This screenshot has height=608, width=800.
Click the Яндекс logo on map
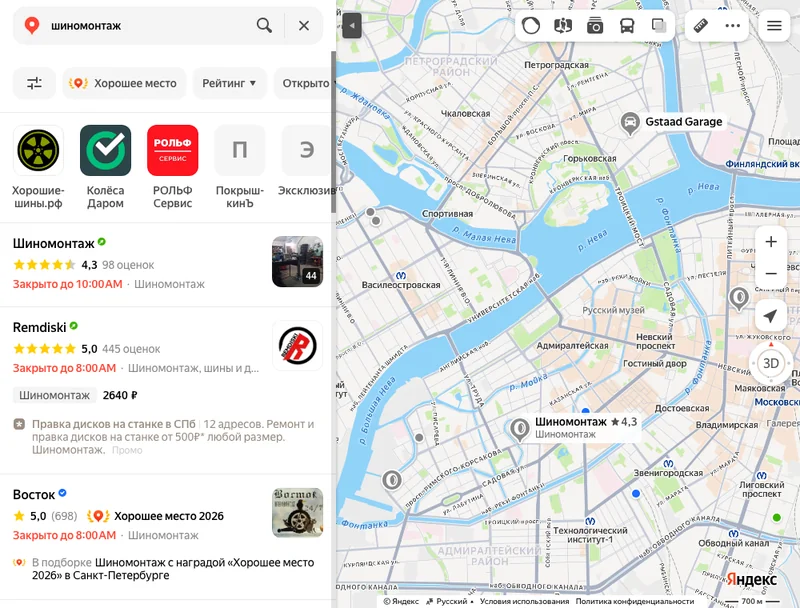click(752, 579)
